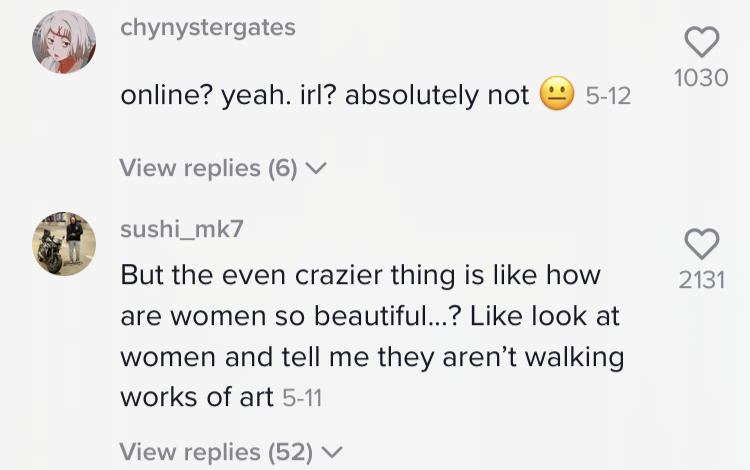750x470 pixels.
Task: Visit the sushi_mk7 username link
Action: point(181,229)
